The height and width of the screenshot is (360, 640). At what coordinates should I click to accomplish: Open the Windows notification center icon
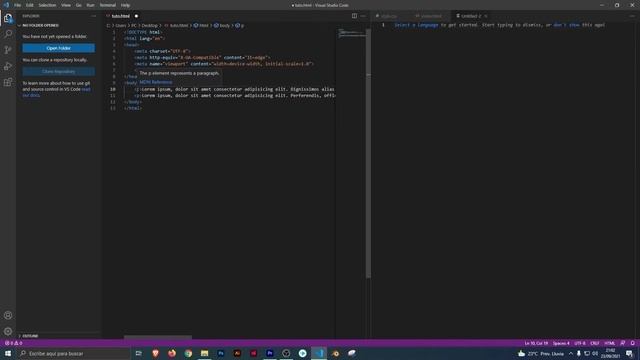(629, 353)
